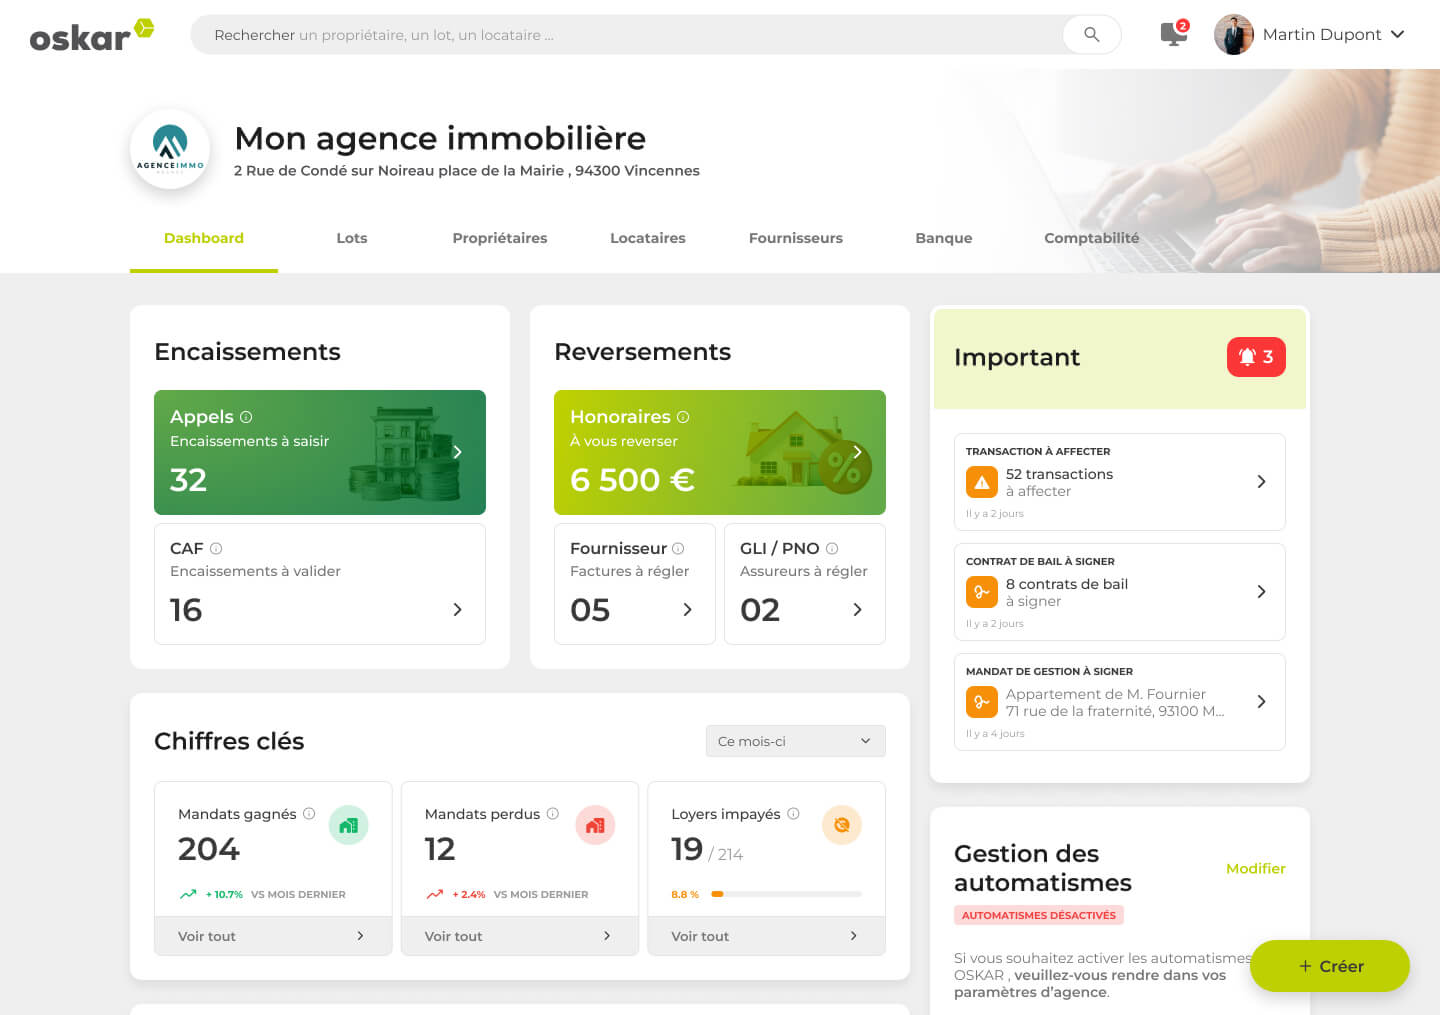Click the orange Loyers impayés icon
The height and width of the screenshot is (1015, 1440).
pyautogui.click(x=842, y=825)
